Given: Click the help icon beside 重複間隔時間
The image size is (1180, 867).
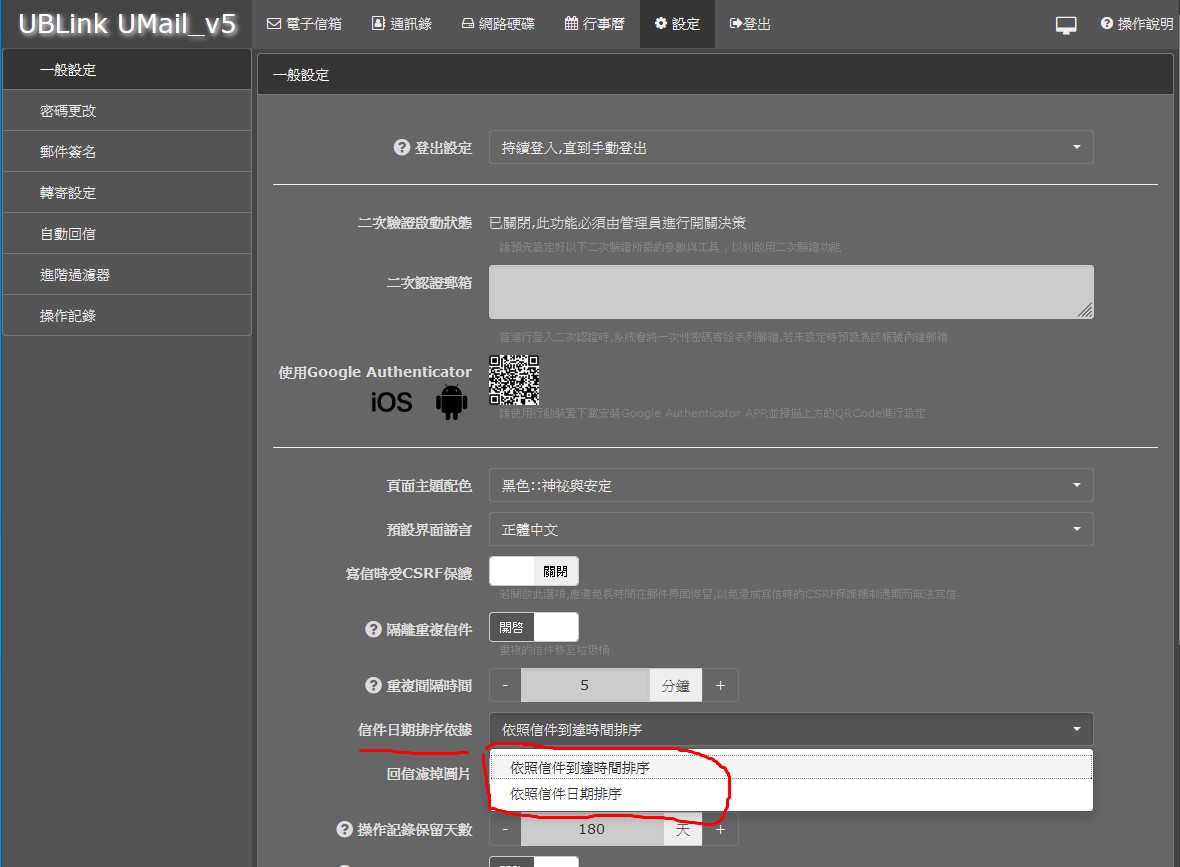Looking at the screenshot, I should tap(373, 686).
